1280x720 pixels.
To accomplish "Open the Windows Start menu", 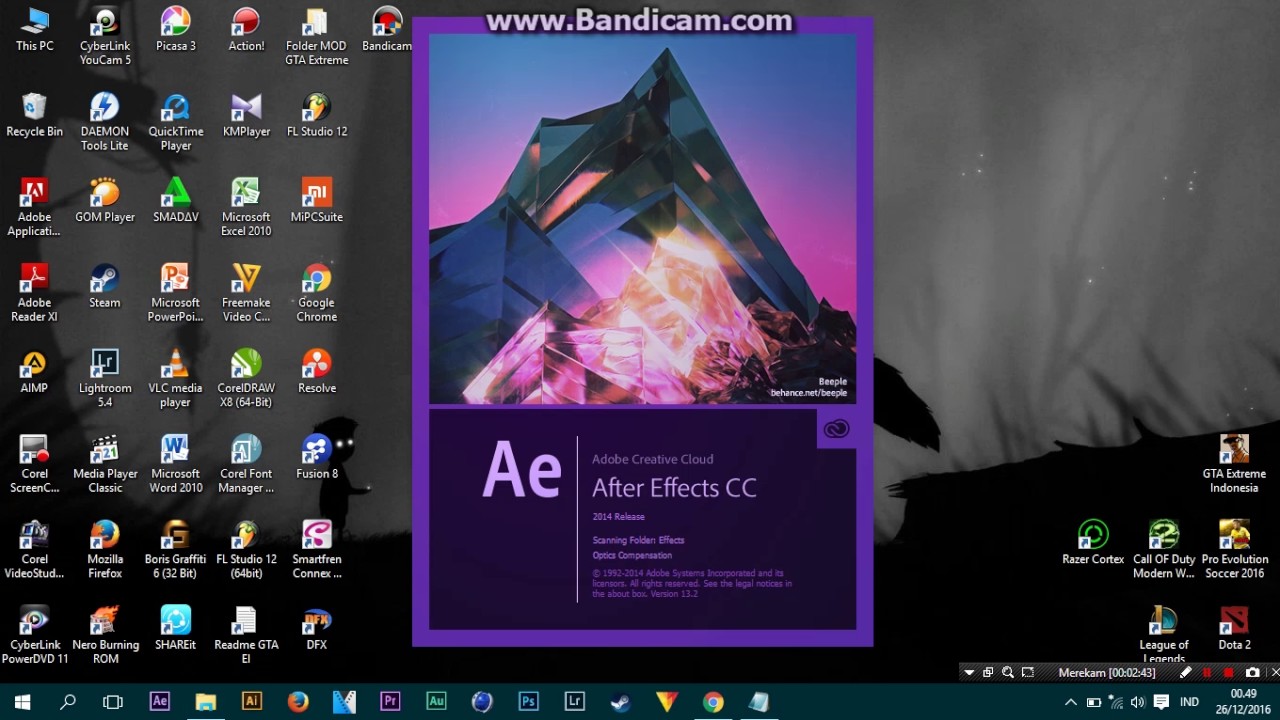I will (x=22, y=702).
